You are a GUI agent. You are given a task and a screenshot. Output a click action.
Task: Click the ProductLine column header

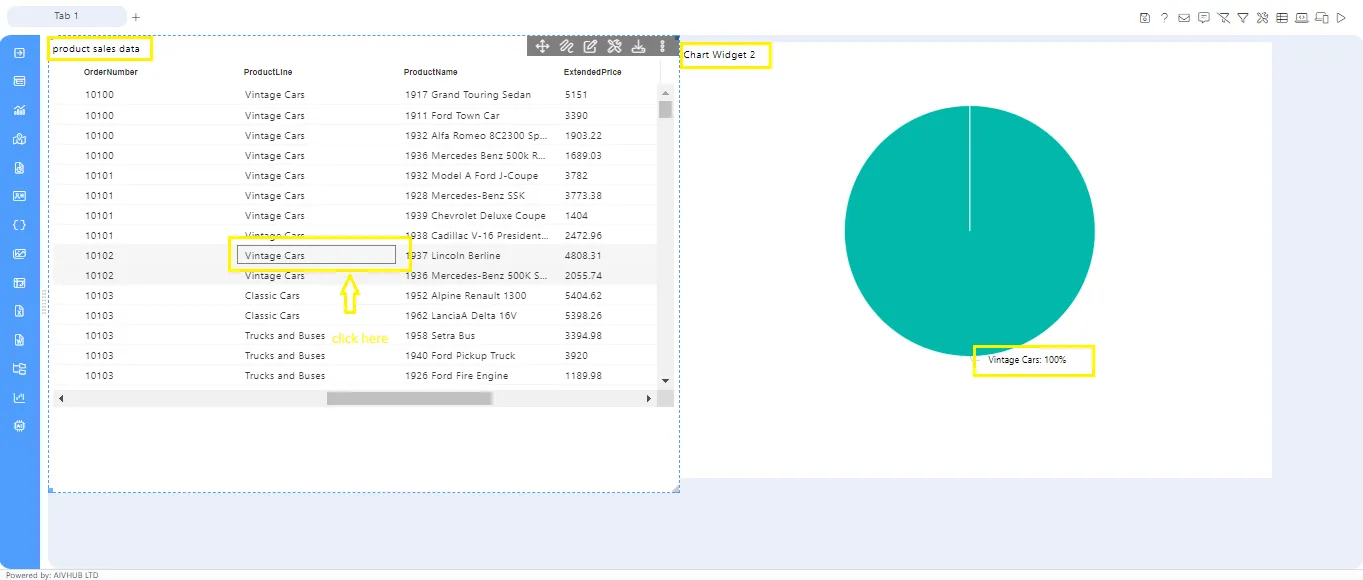coord(268,72)
